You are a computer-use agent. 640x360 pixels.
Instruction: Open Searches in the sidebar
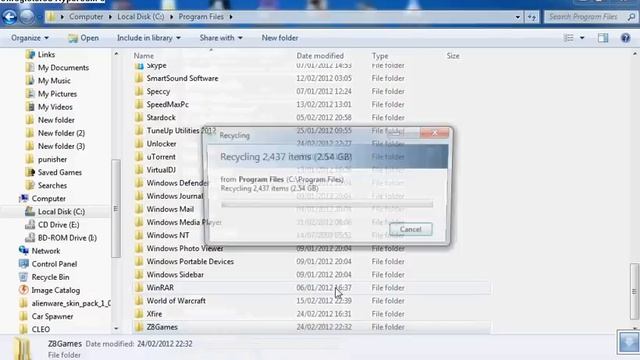pos(52,185)
